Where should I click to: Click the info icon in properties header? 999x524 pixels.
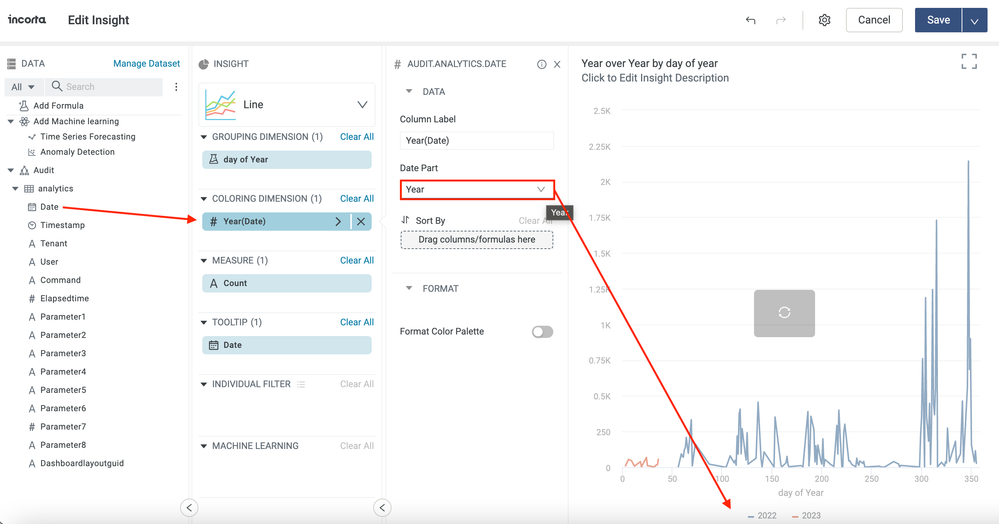click(x=542, y=64)
